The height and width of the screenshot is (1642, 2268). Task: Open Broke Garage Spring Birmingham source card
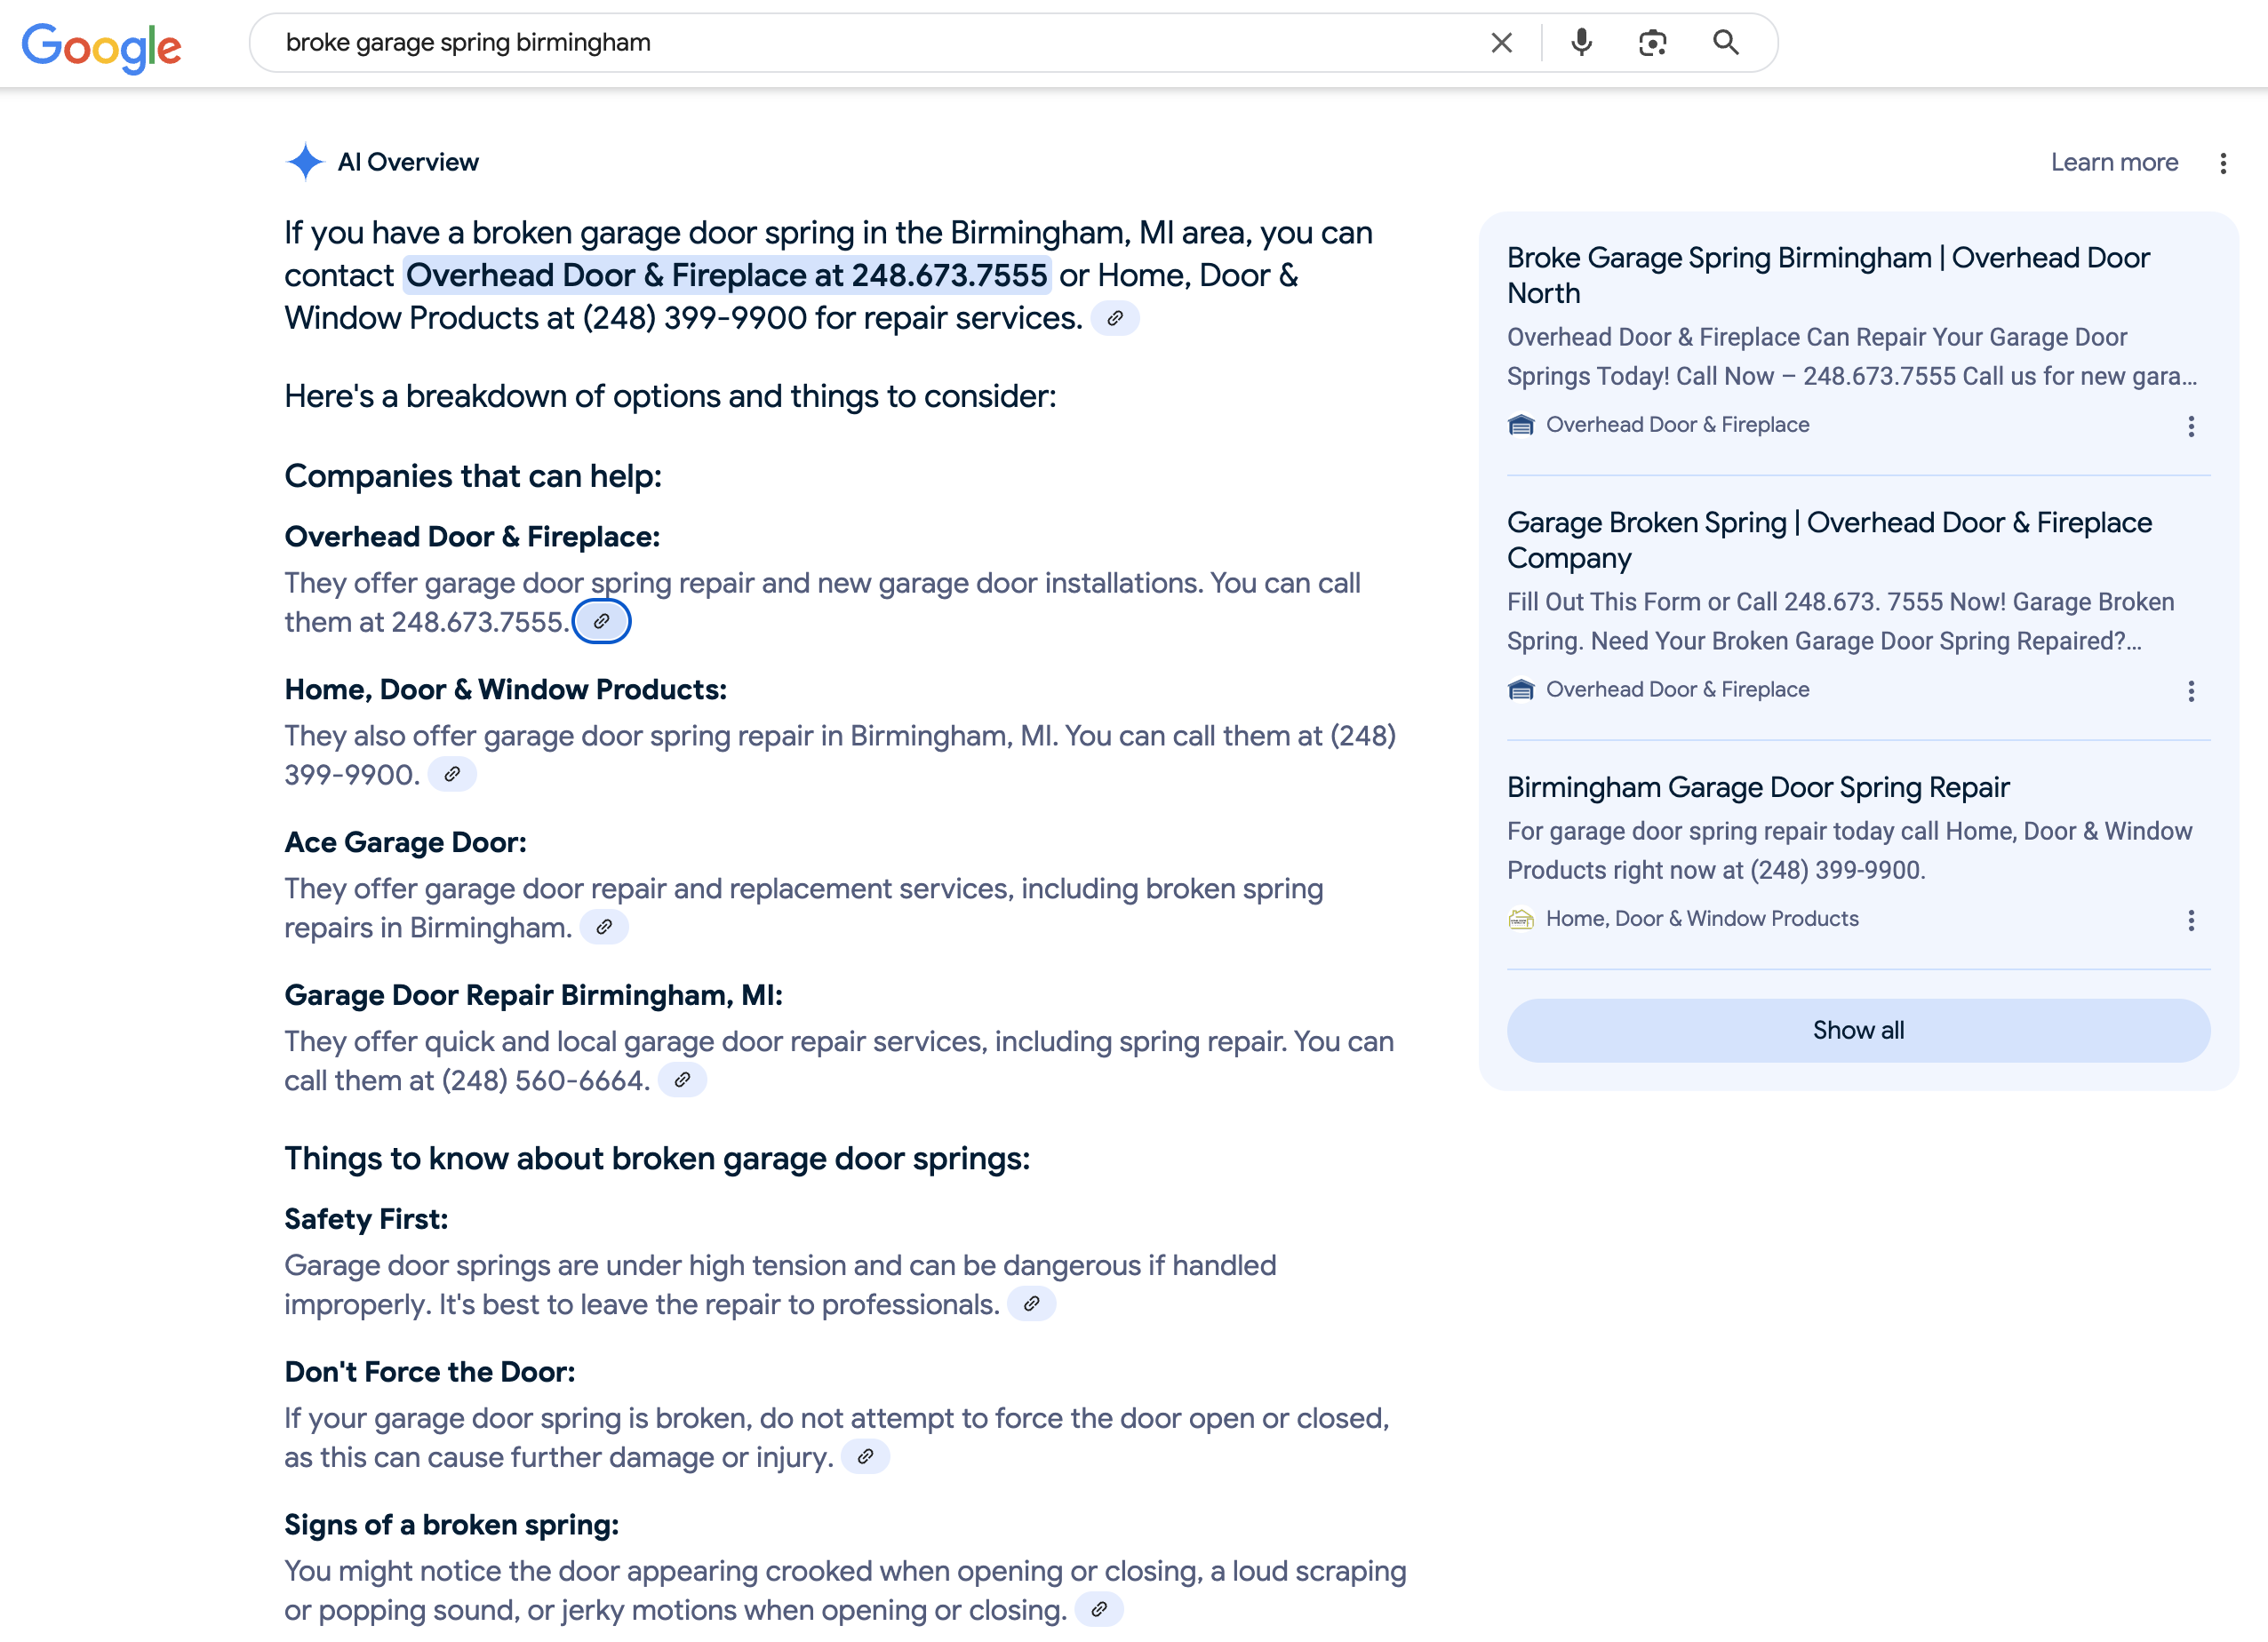(x=1827, y=275)
